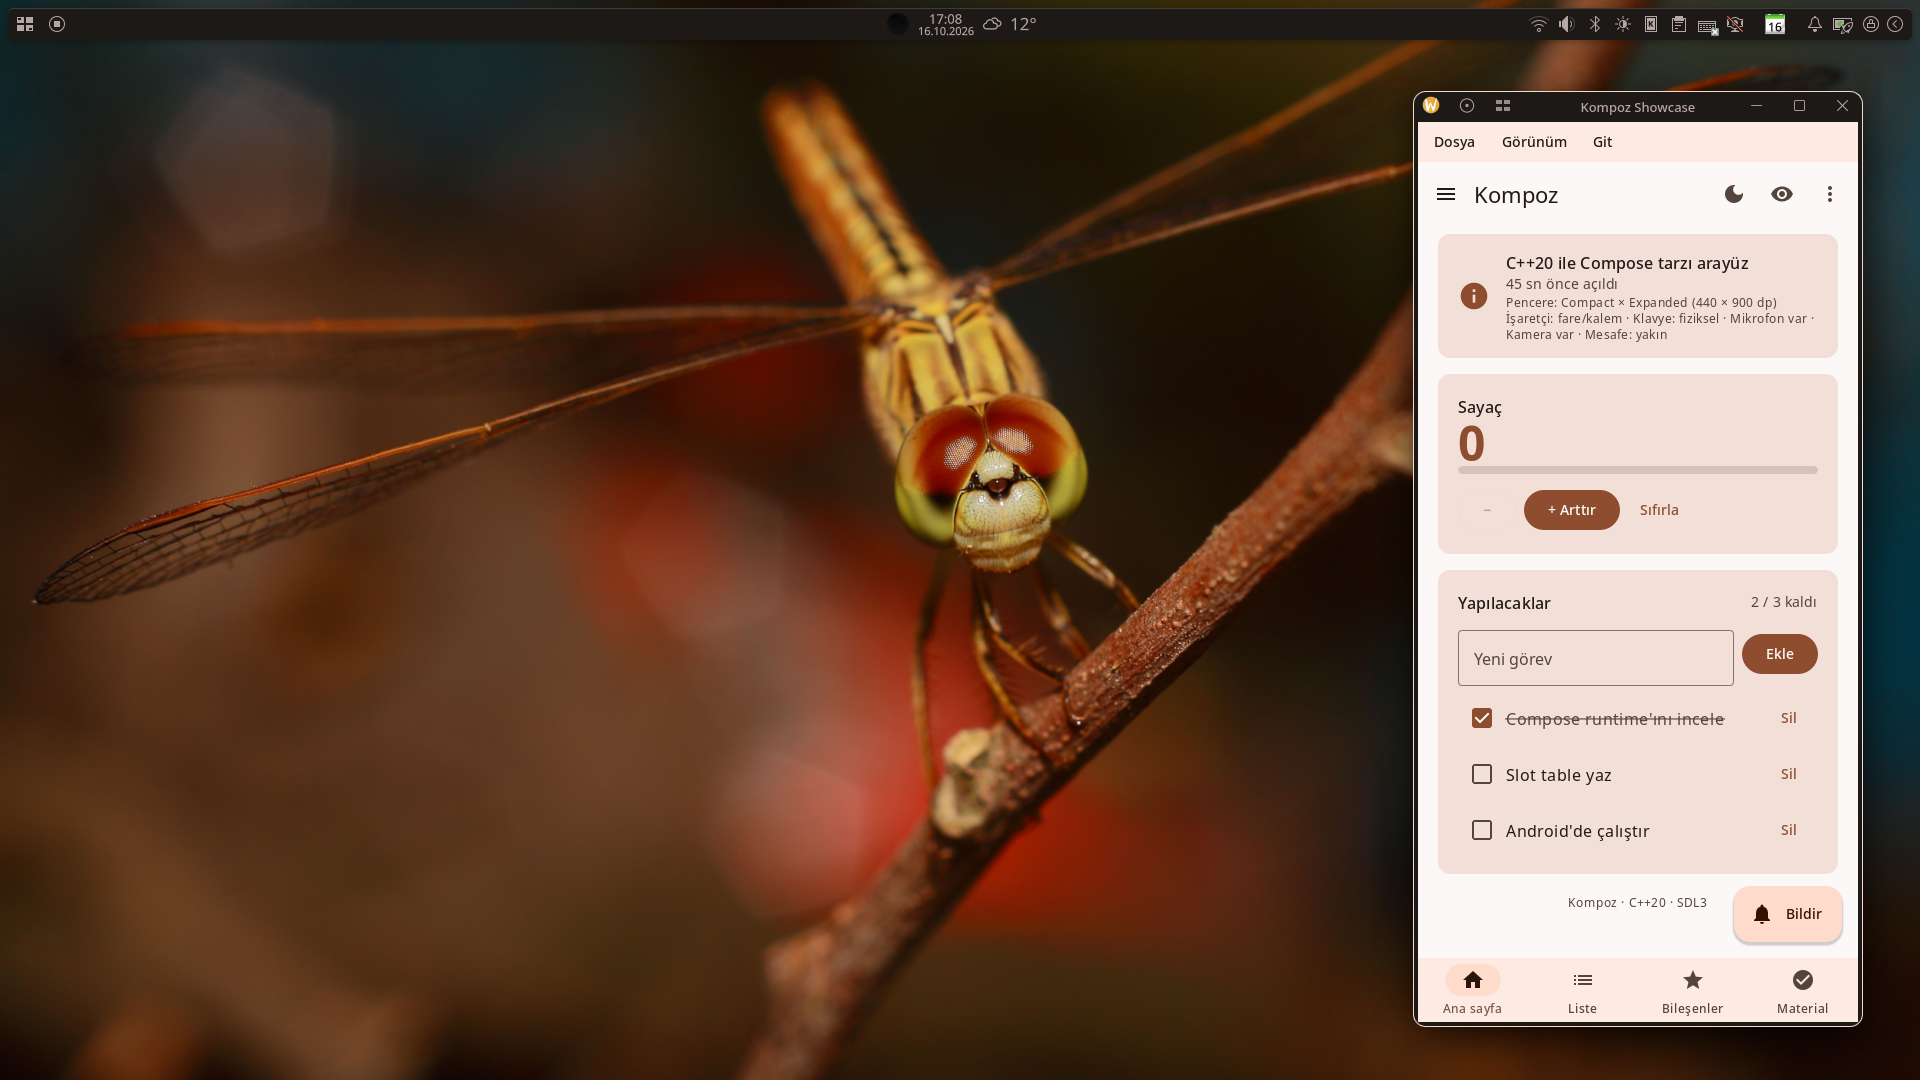Focus the Yeni görev input field
The width and height of the screenshot is (1920, 1080).
(x=1596, y=658)
